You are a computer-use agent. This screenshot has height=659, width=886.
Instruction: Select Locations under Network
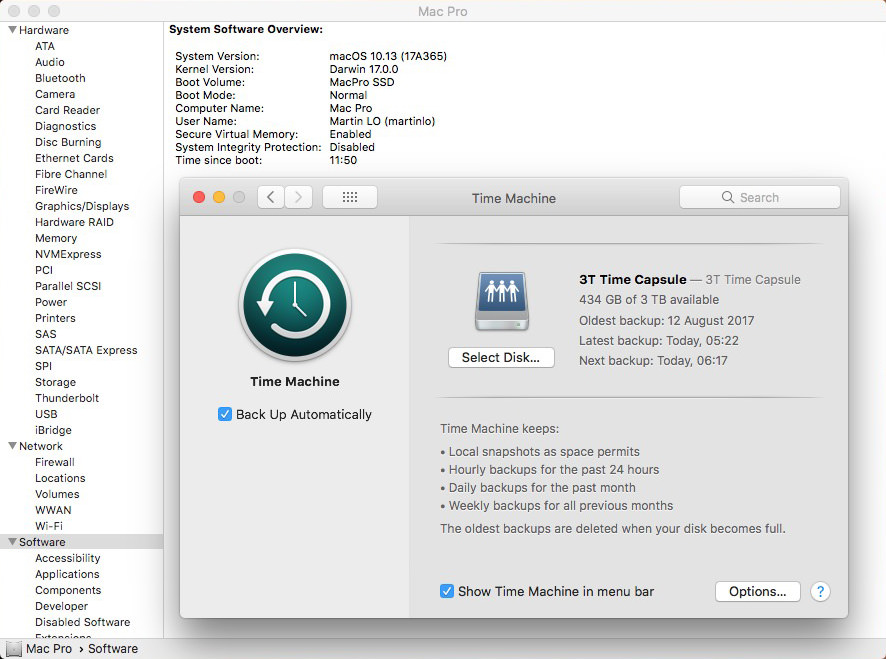tap(60, 478)
